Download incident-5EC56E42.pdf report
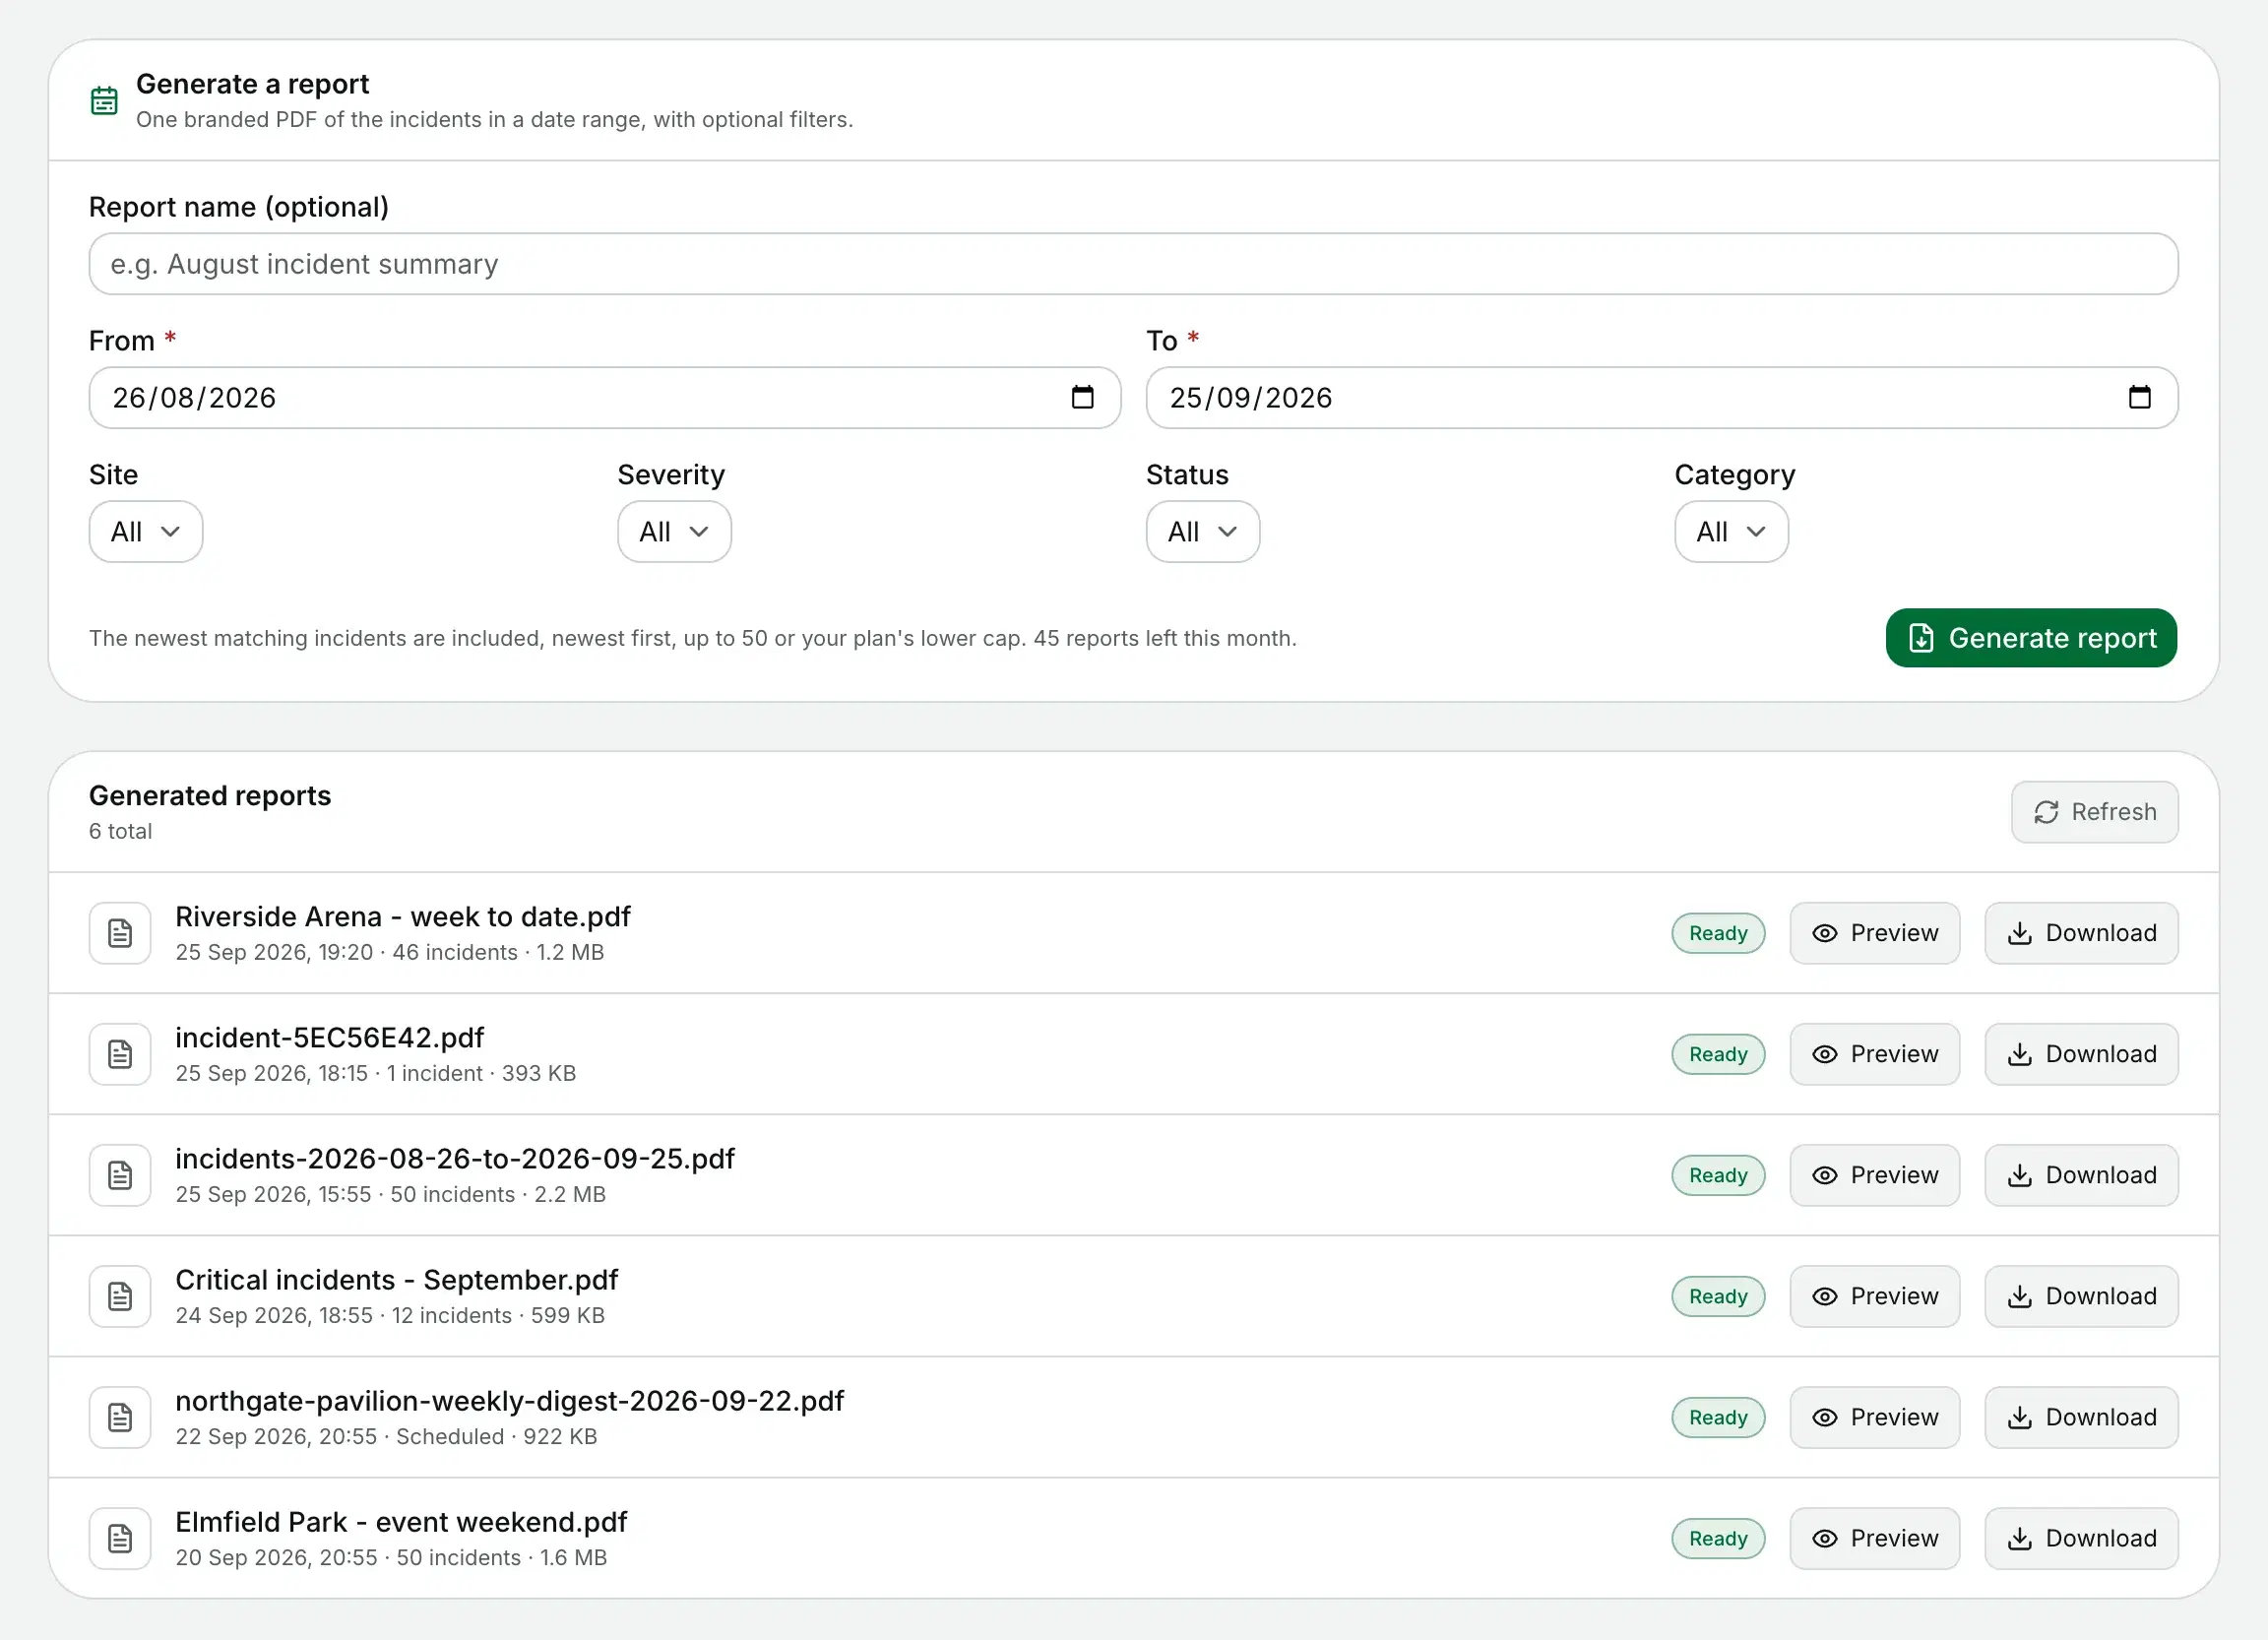This screenshot has height=1640, width=2268. coord(2082,1054)
